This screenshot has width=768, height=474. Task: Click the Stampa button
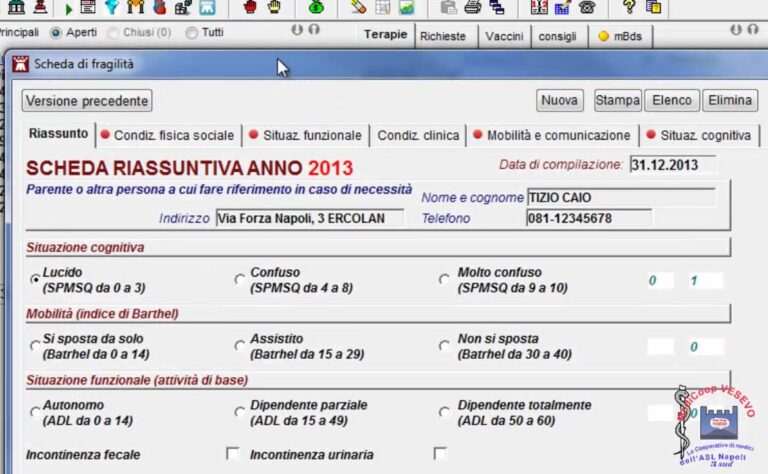(x=618, y=100)
